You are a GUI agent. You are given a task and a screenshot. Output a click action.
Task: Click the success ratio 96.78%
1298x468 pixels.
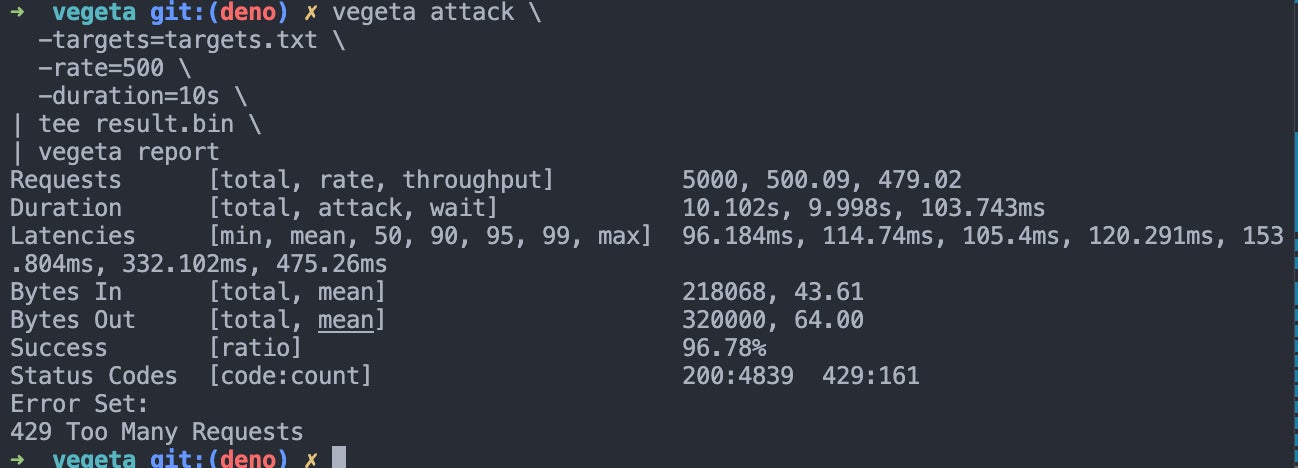tap(724, 348)
